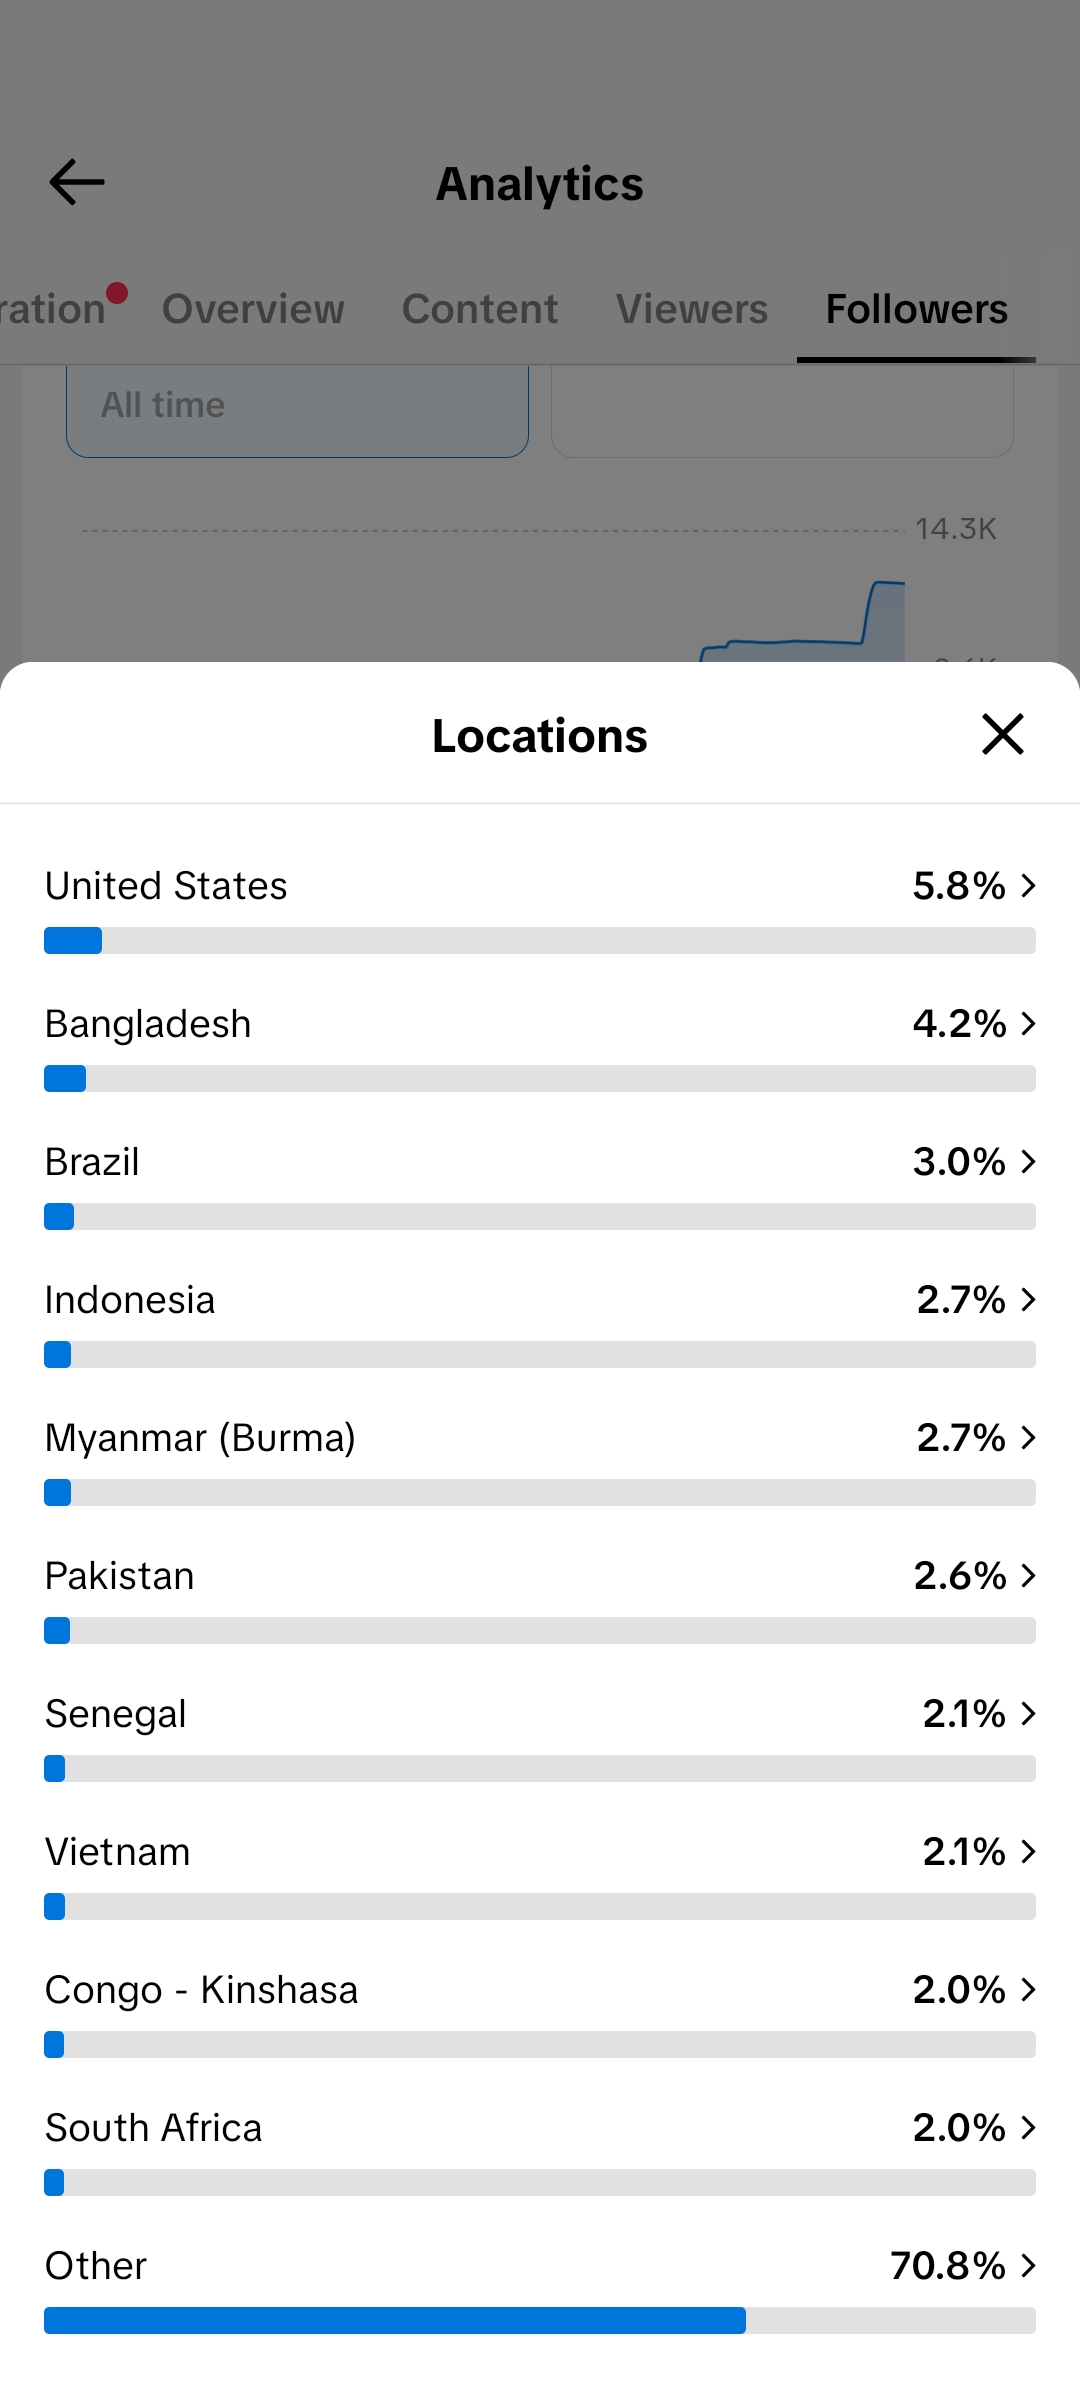Select the Other 70.8% percentage
Screen dimensions: 1080x2400
948,2265
